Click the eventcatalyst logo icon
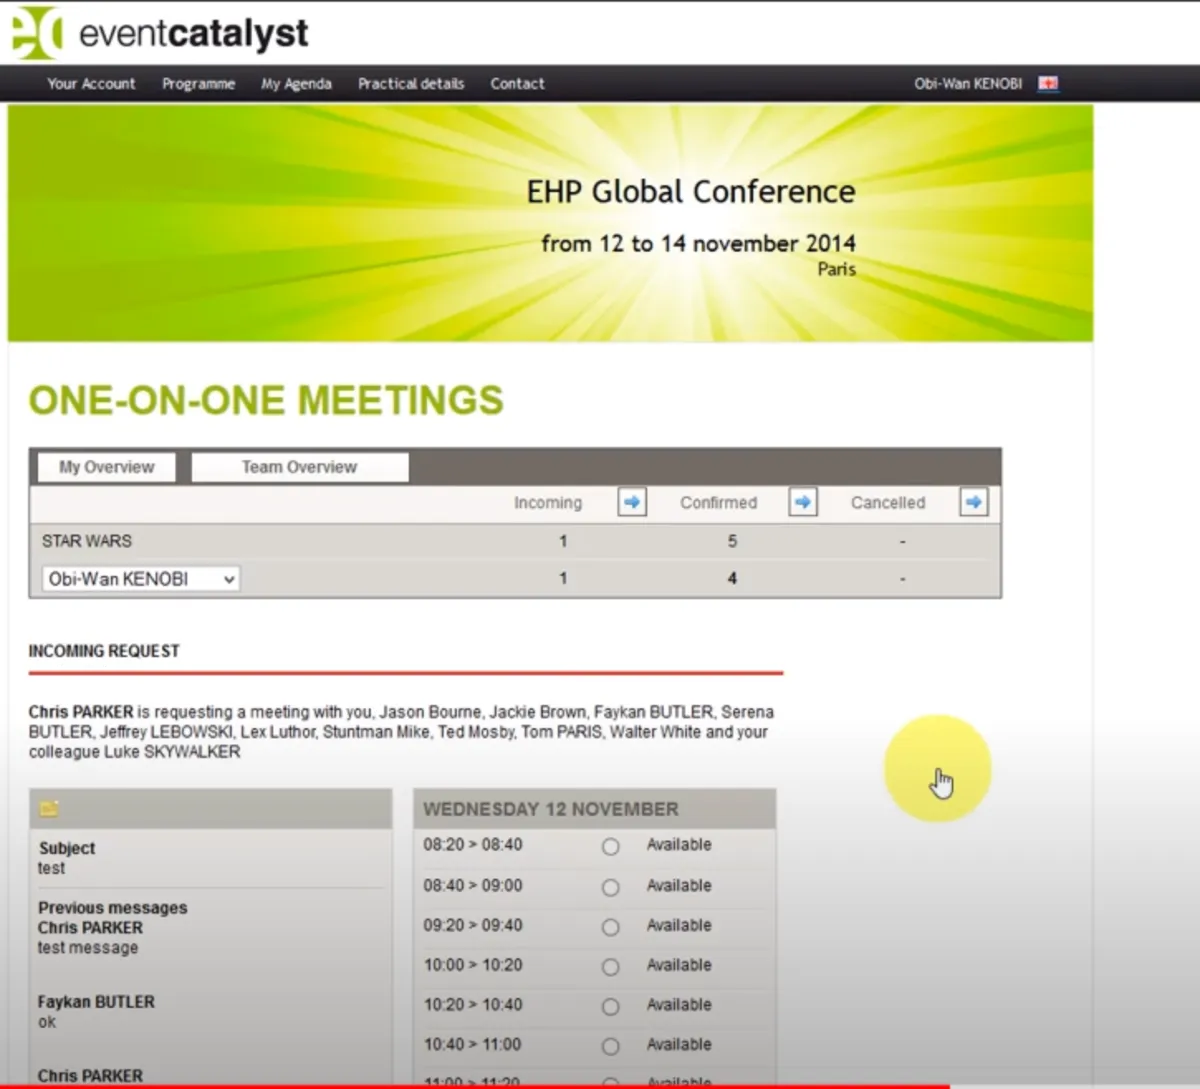 pos(37,32)
